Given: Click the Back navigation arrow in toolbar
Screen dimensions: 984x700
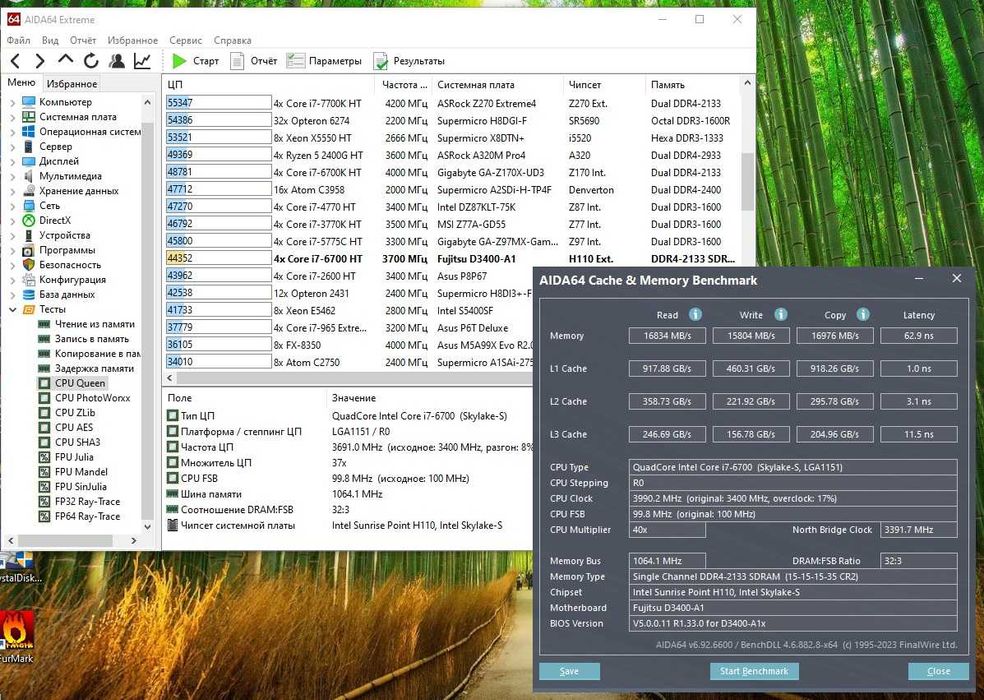Looking at the screenshot, I should point(16,61).
